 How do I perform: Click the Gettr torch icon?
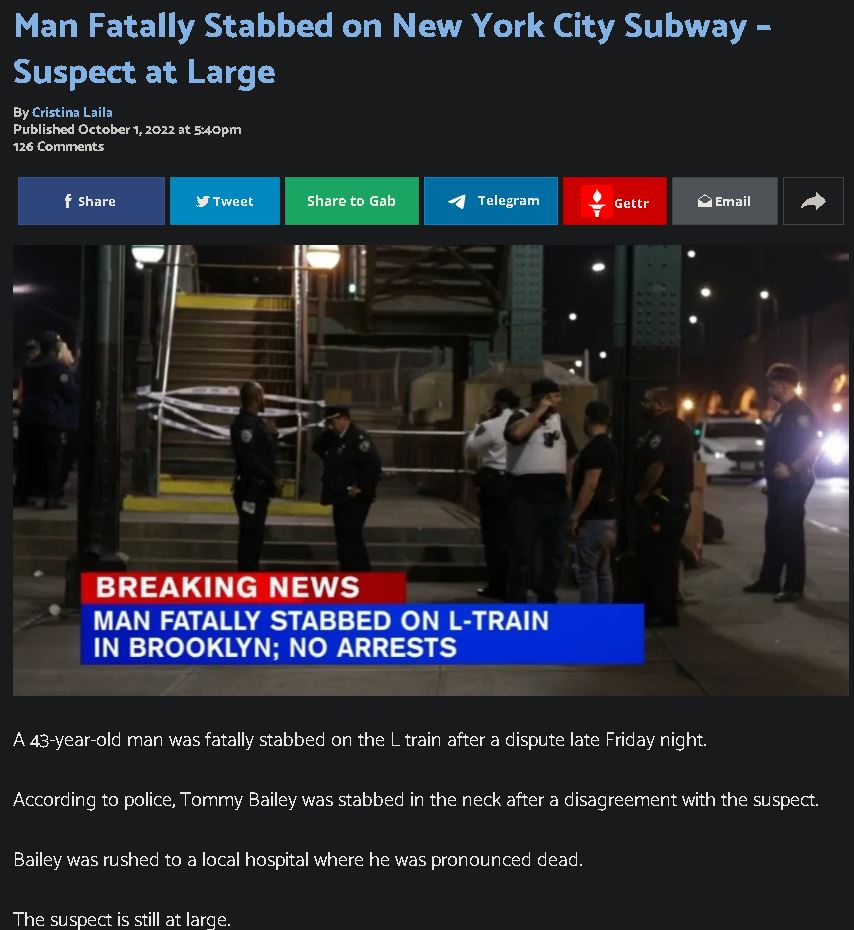click(597, 202)
